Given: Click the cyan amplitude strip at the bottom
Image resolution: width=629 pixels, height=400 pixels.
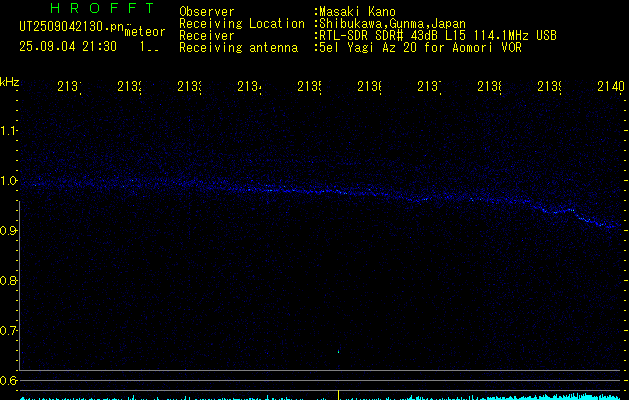Looking at the screenshot, I should 321,397.
